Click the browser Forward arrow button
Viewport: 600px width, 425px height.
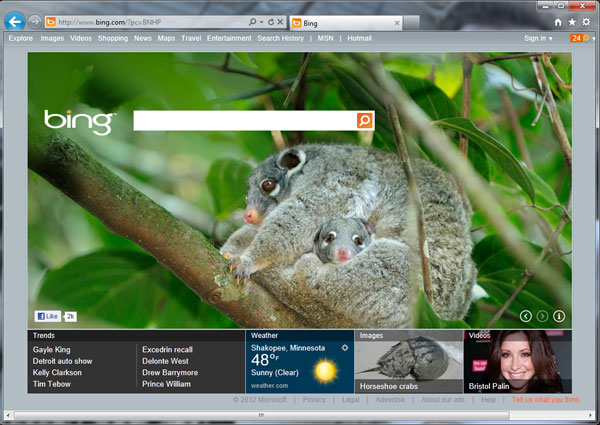[x=35, y=22]
